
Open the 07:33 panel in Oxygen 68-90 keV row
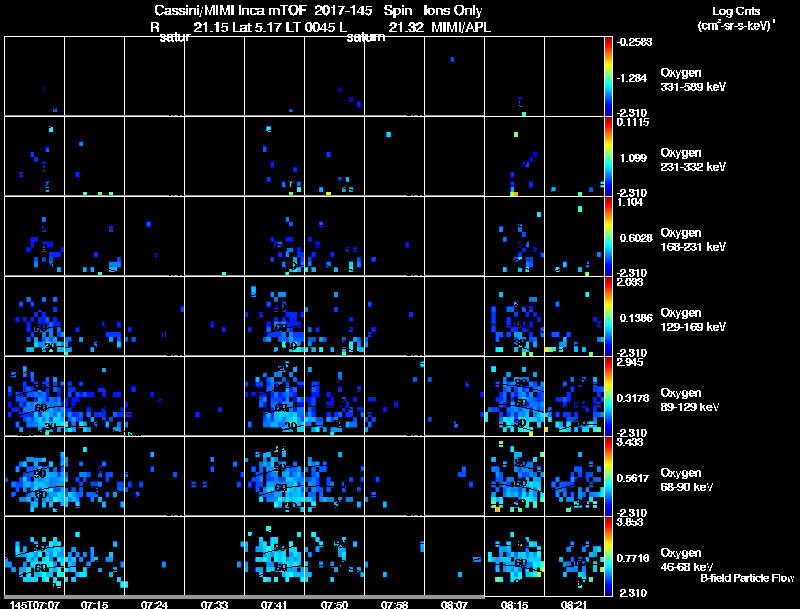tap(214, 476)
